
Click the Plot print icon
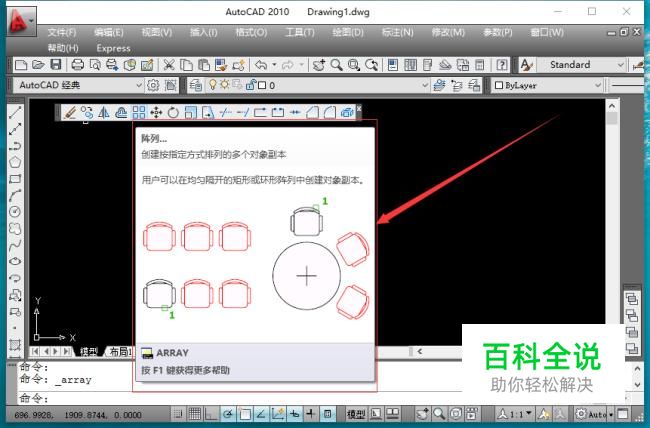click(x=78, y=65)
